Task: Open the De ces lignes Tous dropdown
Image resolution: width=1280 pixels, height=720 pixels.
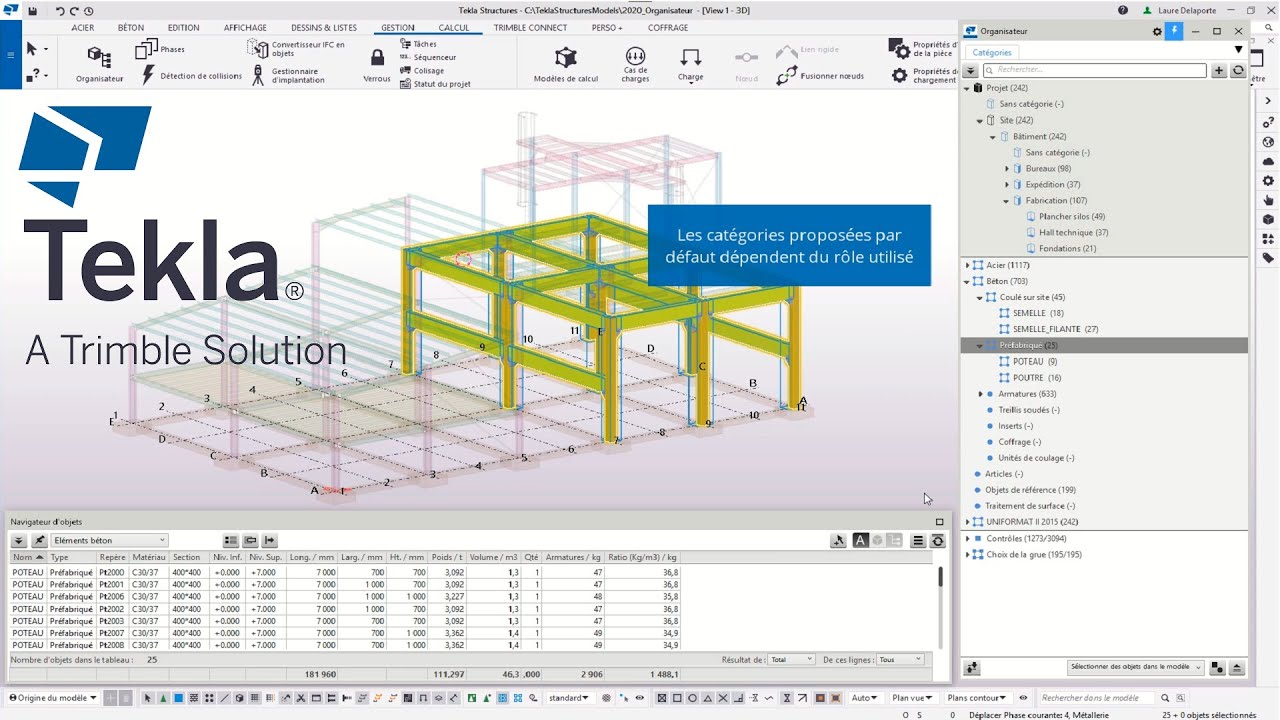Action: click(899, 660)
